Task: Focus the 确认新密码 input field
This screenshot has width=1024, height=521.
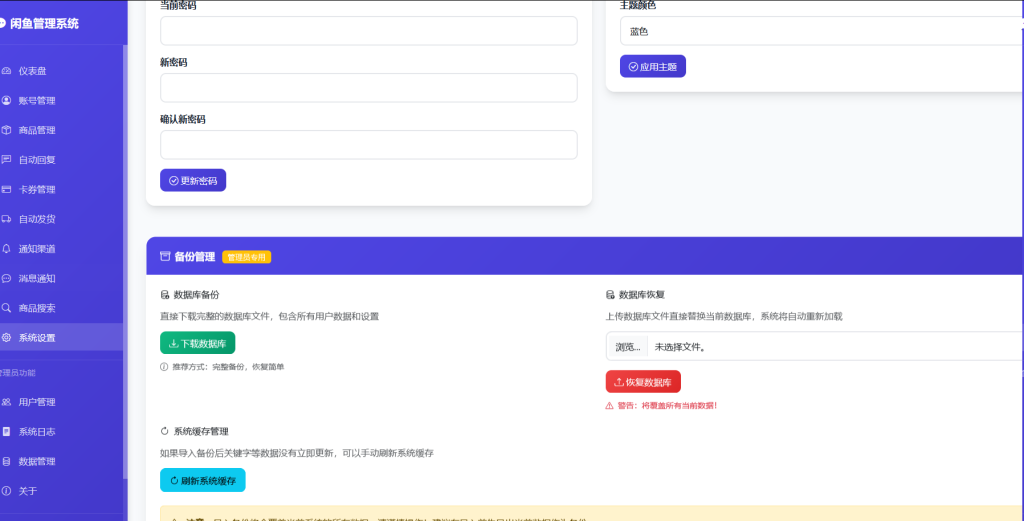Action: (368, 144)
